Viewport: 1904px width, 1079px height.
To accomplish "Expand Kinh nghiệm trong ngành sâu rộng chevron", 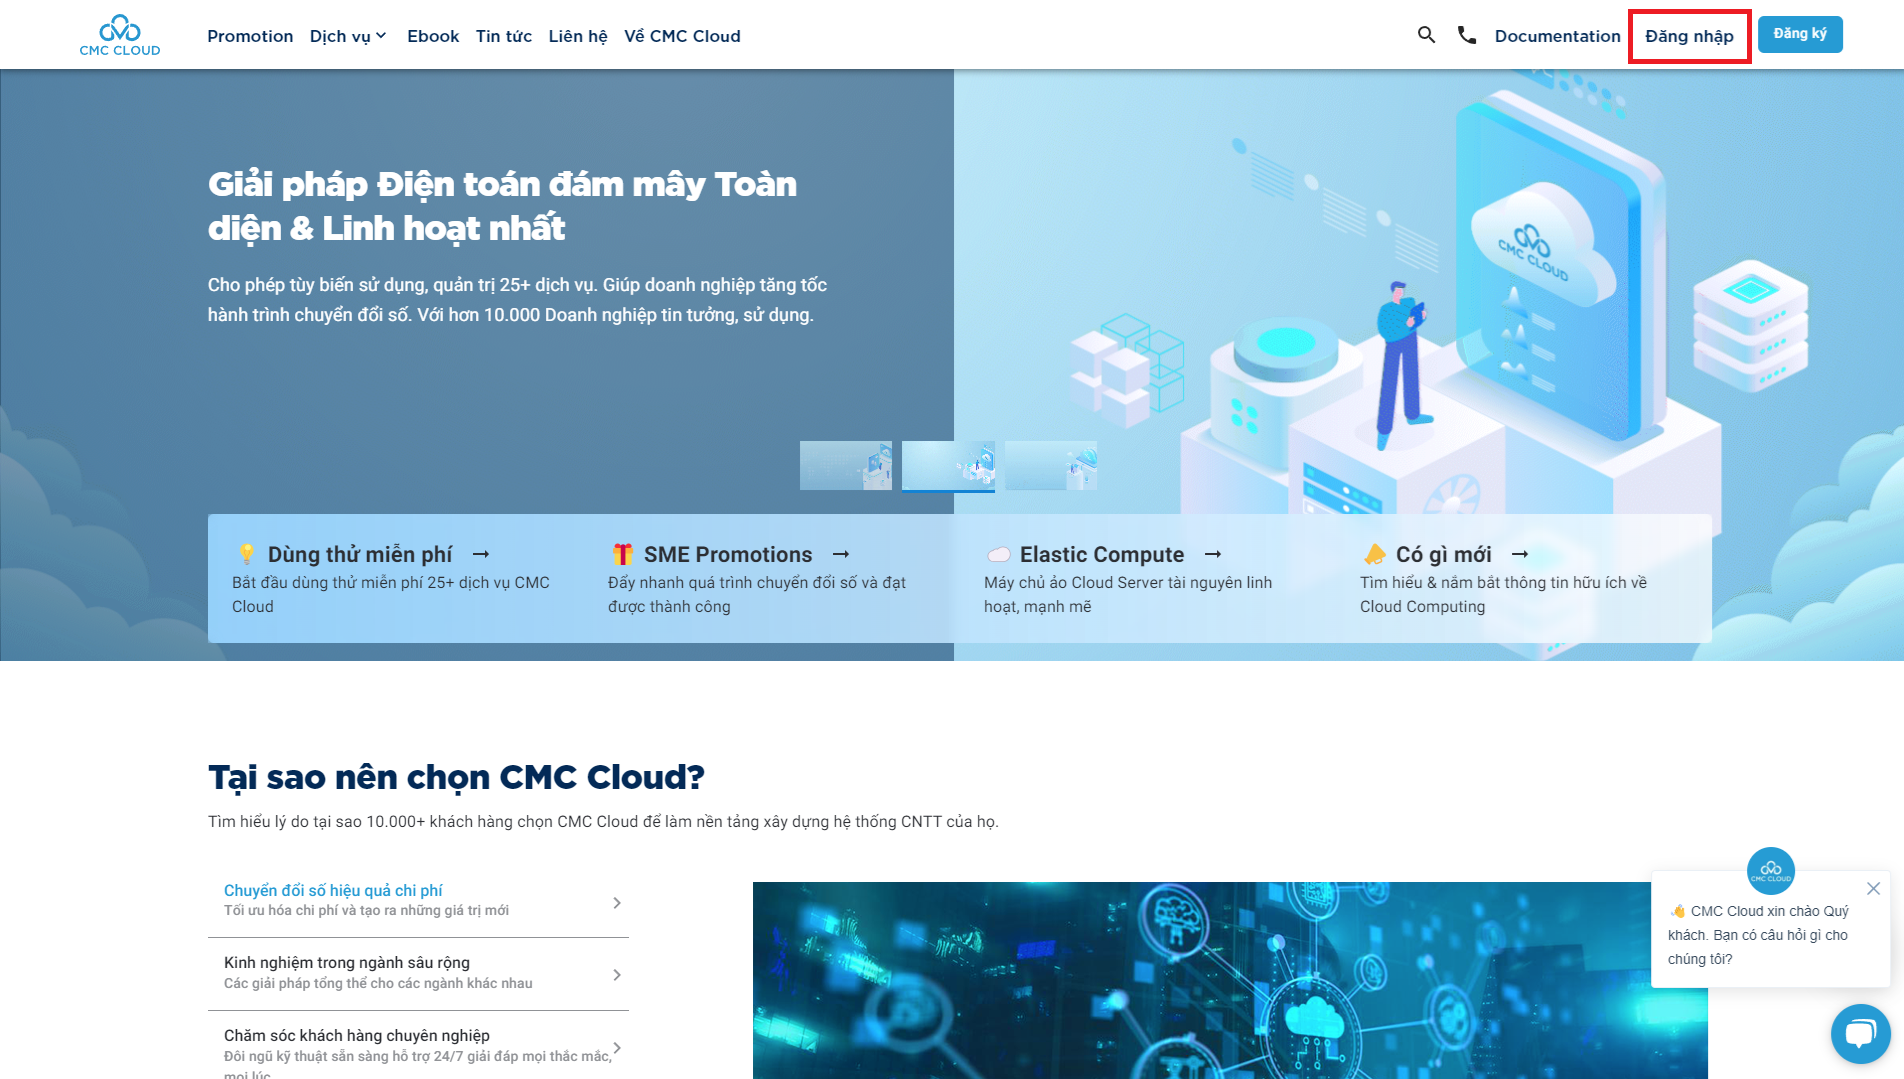I will coord(617,975).
